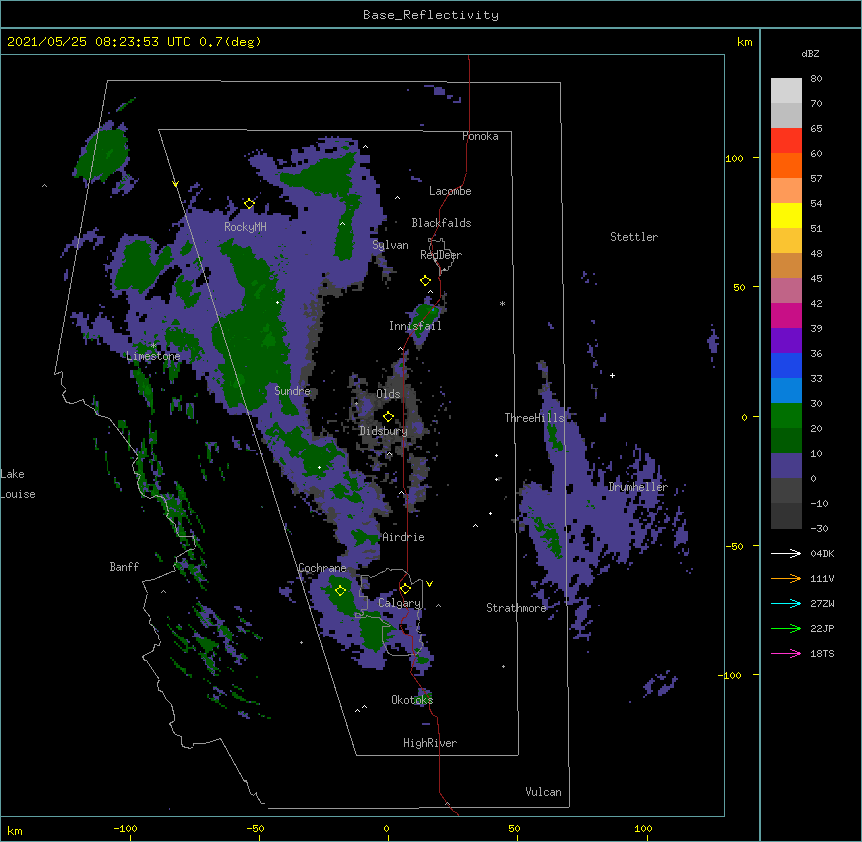Click the yellow station marker south of RedDeer
The height and width of the screenshot is (842, 862).
click(425, 281)
